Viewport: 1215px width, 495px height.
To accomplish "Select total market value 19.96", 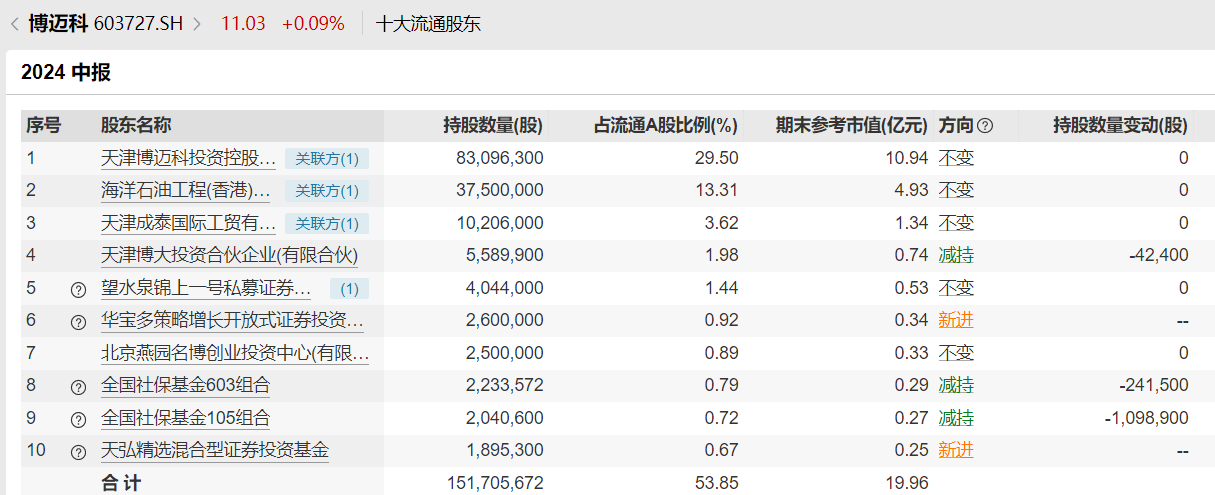I will [x=907, y=484].
